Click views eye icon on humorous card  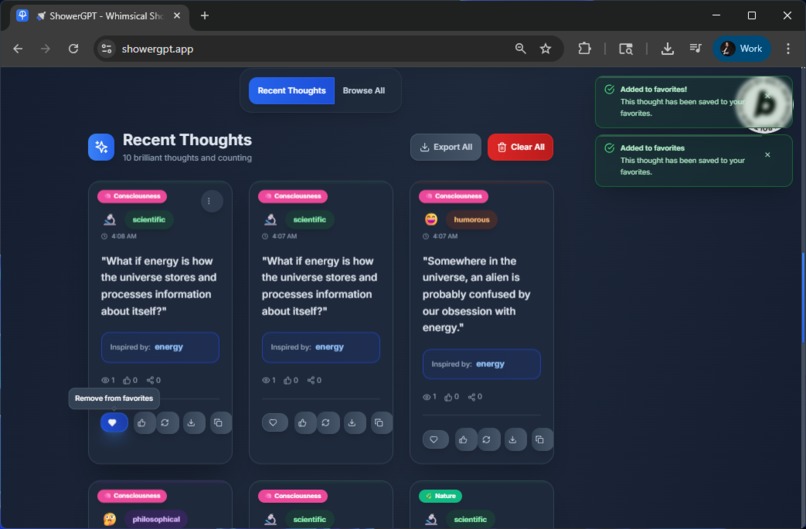tap(427, 397)
